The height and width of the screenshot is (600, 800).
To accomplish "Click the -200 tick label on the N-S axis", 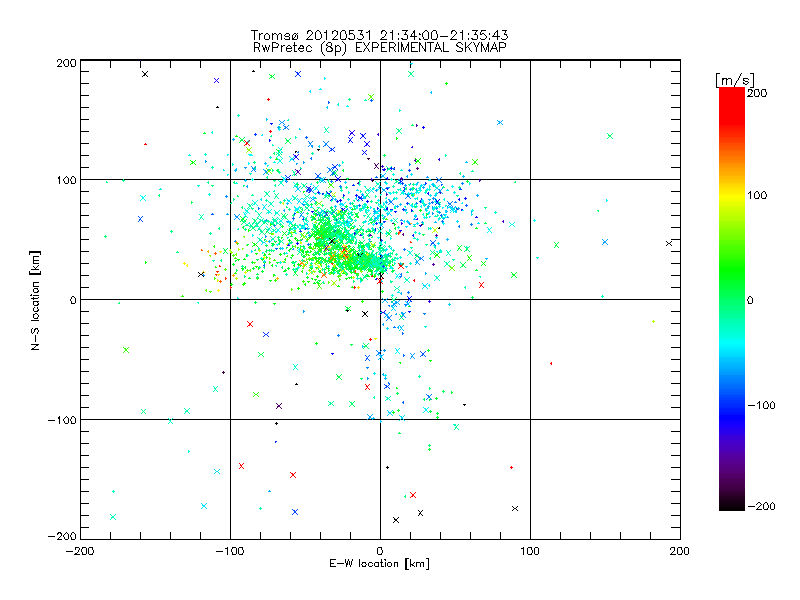I will tap(62, 536).
